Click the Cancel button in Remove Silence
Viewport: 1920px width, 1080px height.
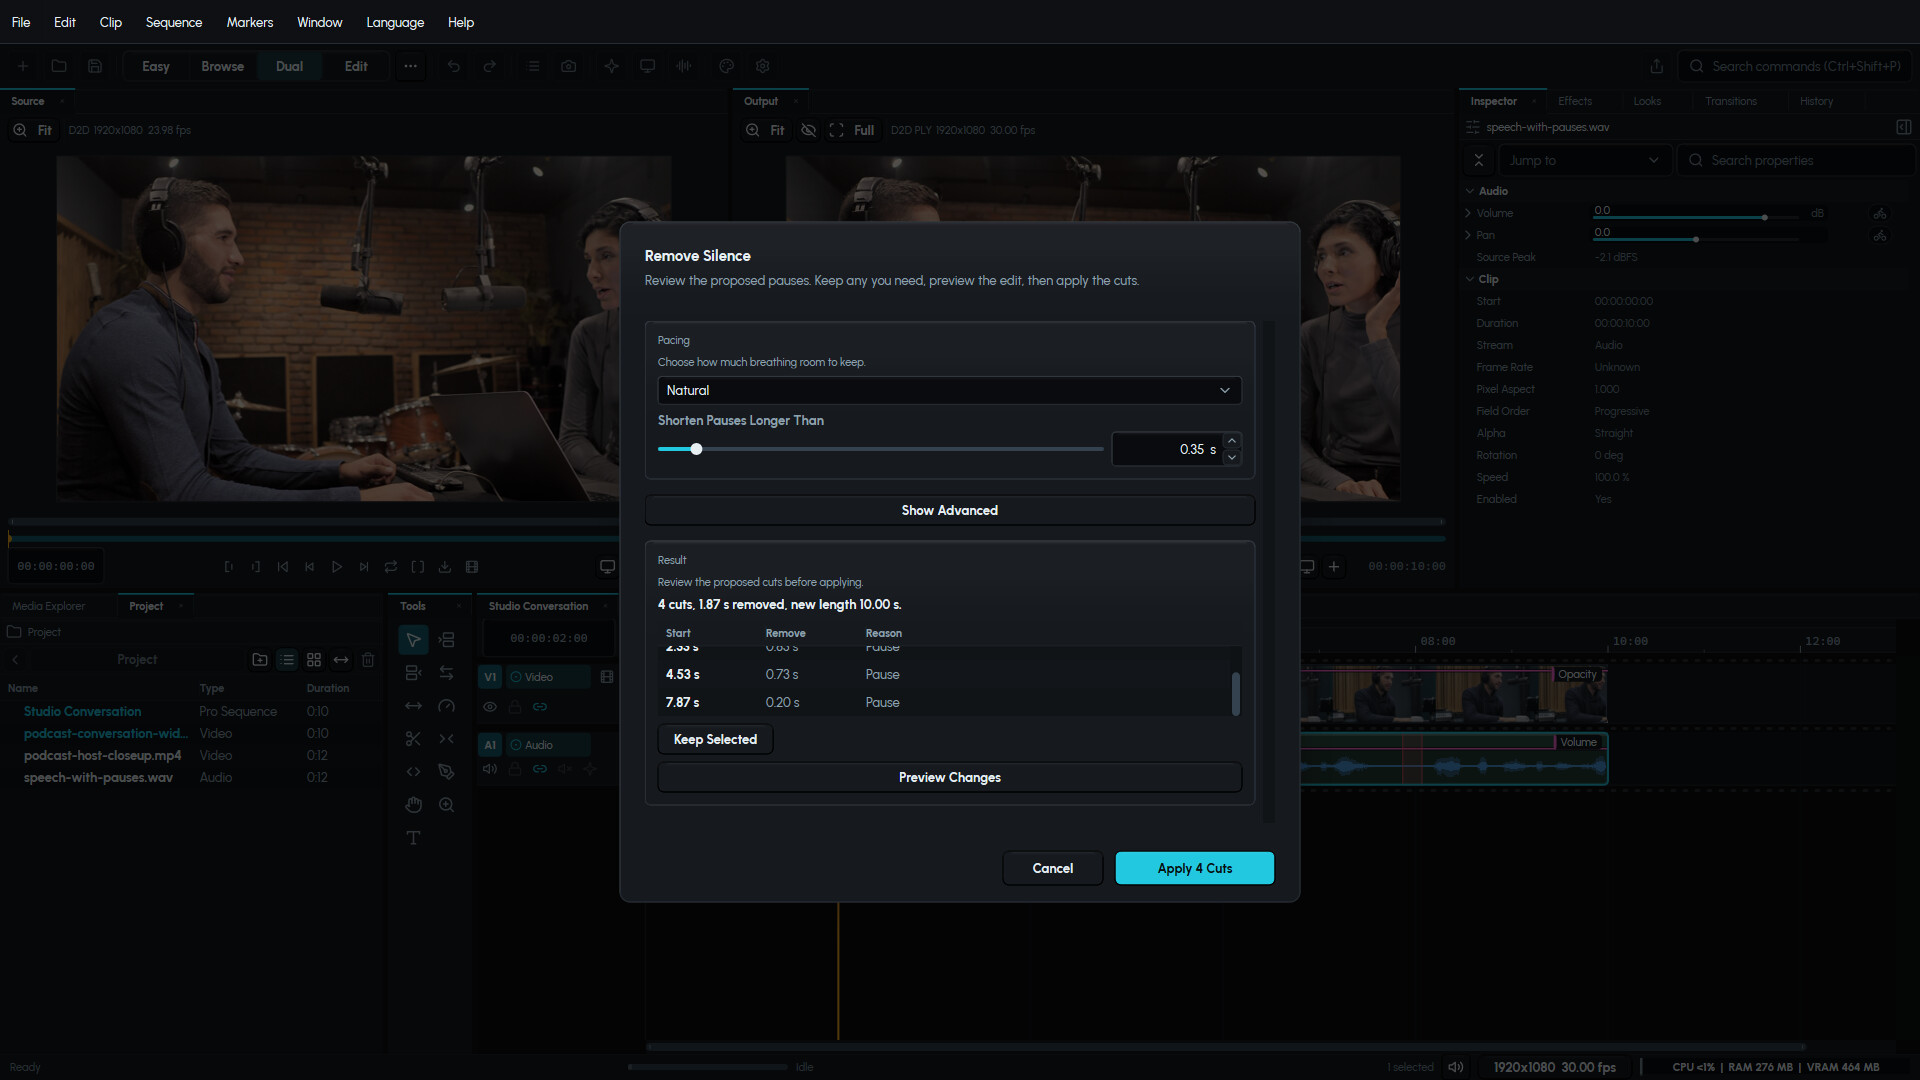(x=1053, y=868)
